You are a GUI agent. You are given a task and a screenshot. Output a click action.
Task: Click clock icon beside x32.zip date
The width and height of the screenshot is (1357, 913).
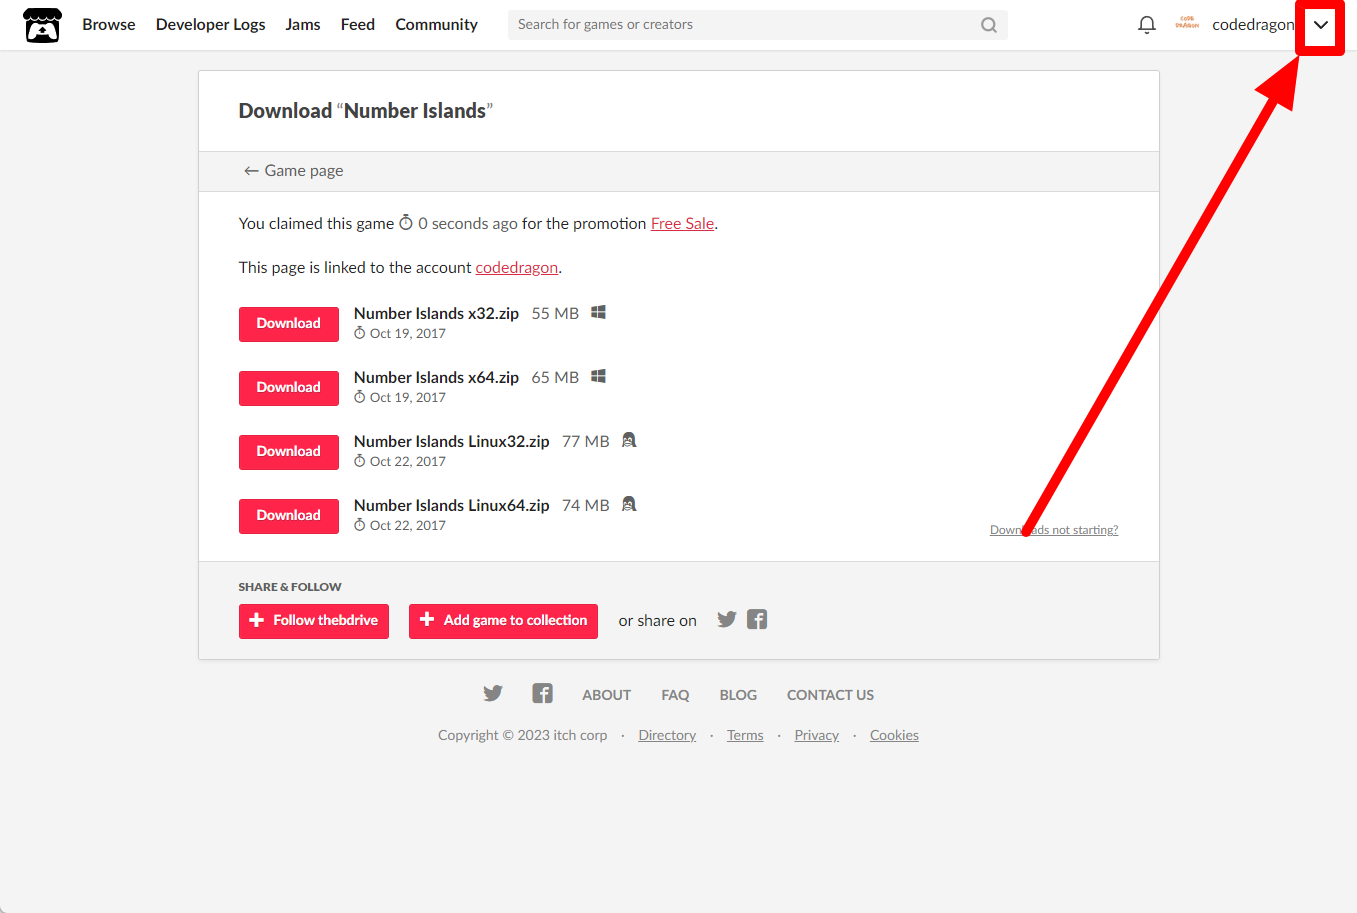tap(360, 333)
